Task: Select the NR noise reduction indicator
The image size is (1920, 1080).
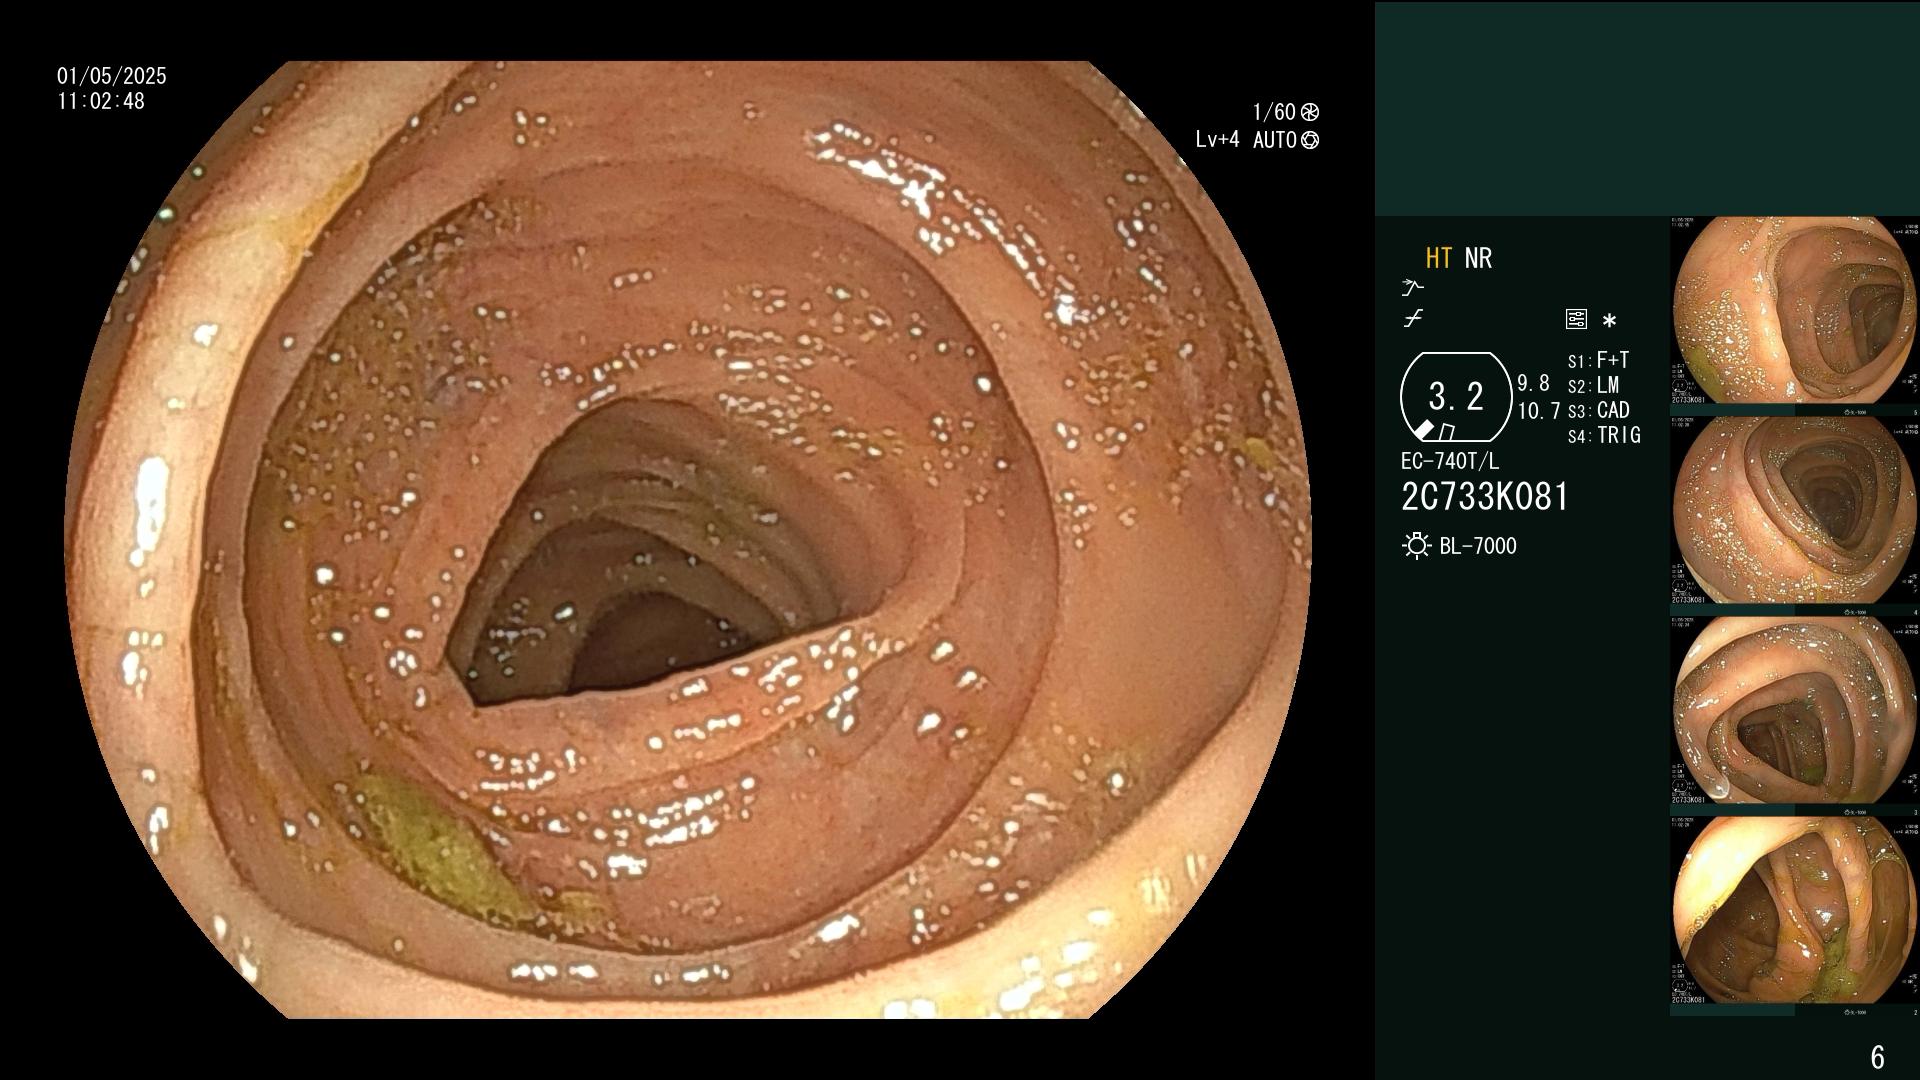Action: [x=1478, y=258]
